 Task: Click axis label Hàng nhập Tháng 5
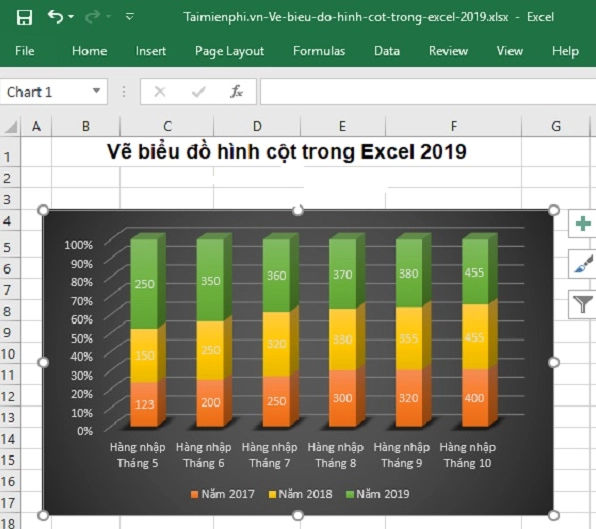(138, 455)
